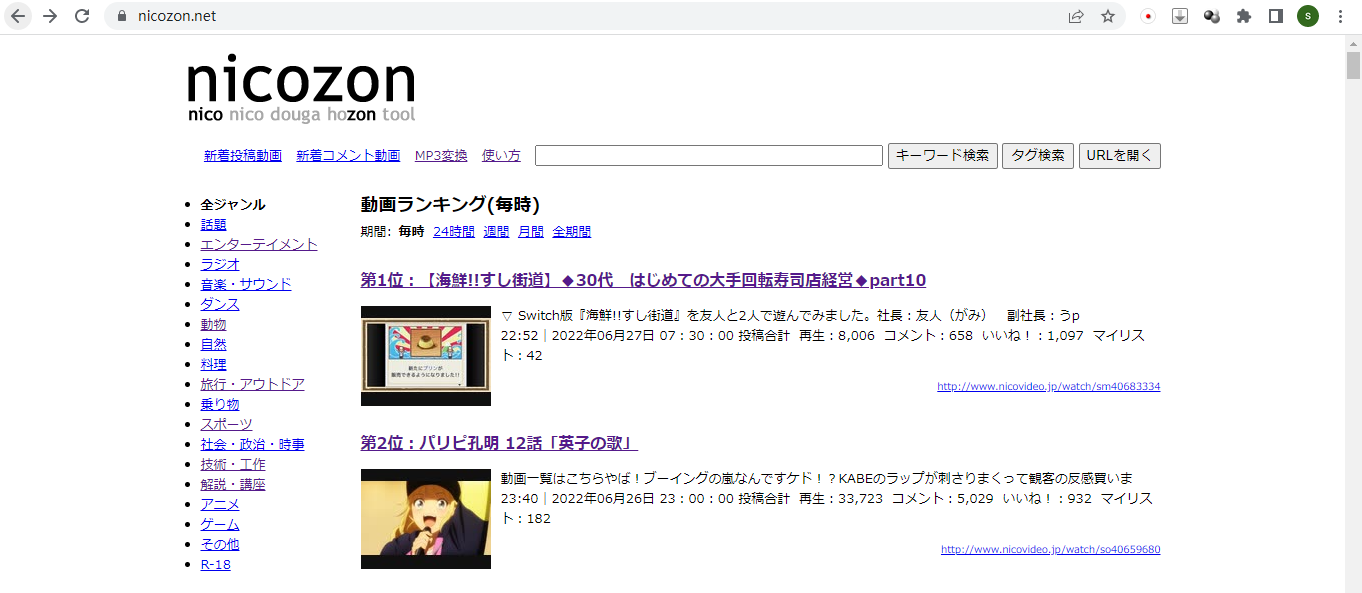Click the current 毎時 period label
Viewport: 1362px width, 593px height.
(x=411, y=232)
